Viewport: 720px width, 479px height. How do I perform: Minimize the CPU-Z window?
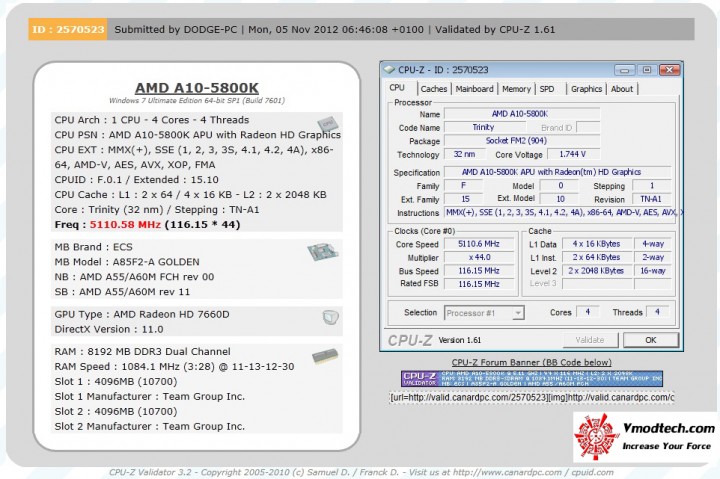(624, 70)
